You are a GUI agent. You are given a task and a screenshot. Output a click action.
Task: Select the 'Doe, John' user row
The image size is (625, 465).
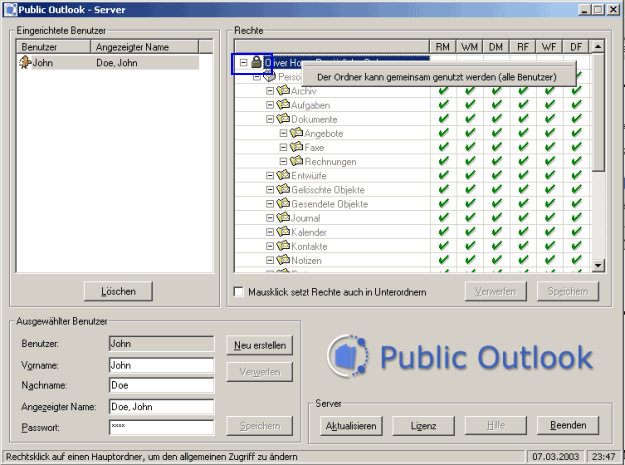pyautogui.click(x=108, y=63)
